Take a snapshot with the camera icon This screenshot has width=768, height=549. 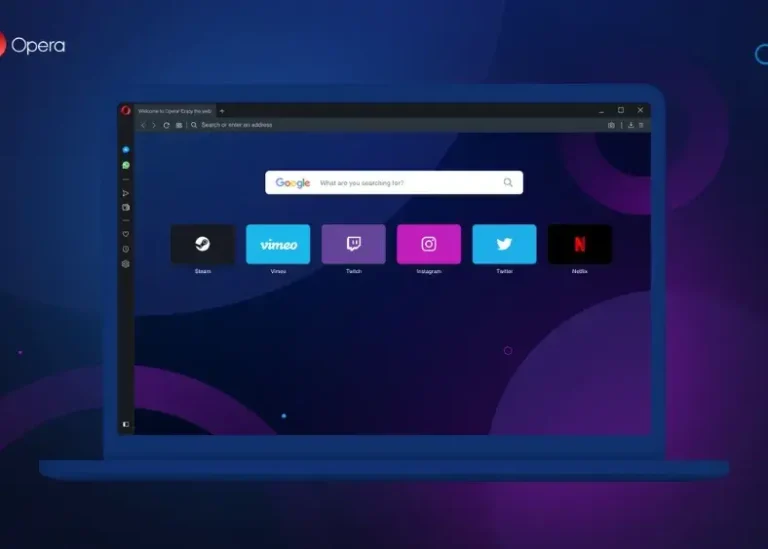[611, 125]
